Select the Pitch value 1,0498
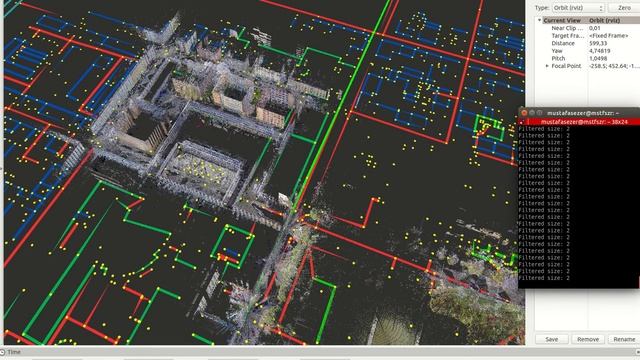The image size is (640, 360). click(598, 58)
